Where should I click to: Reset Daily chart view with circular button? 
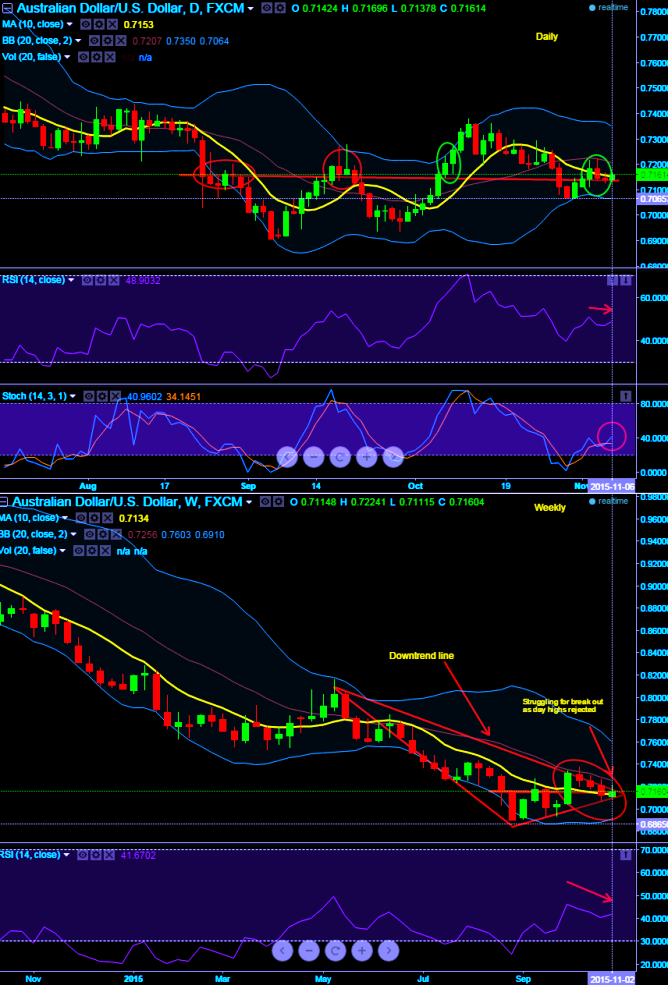(339, 457)
